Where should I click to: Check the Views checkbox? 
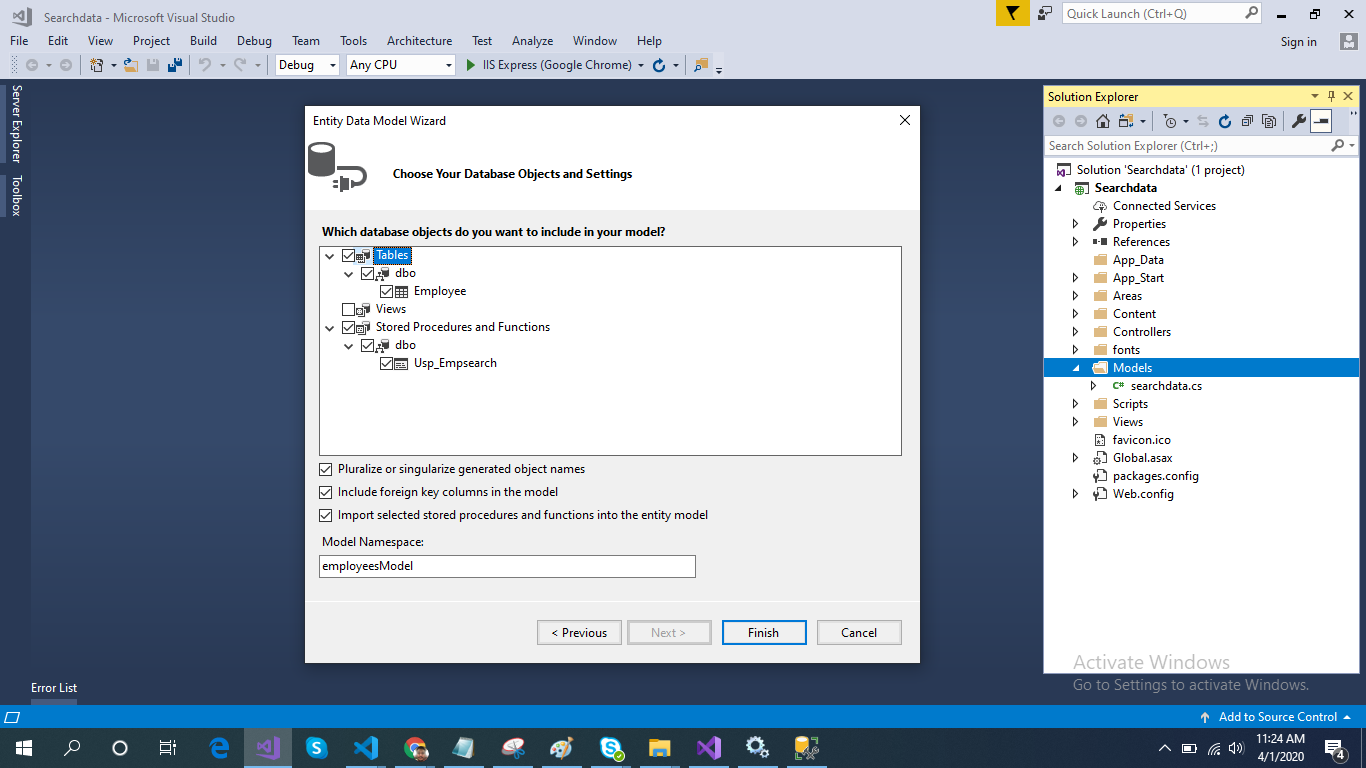[349, 310]
